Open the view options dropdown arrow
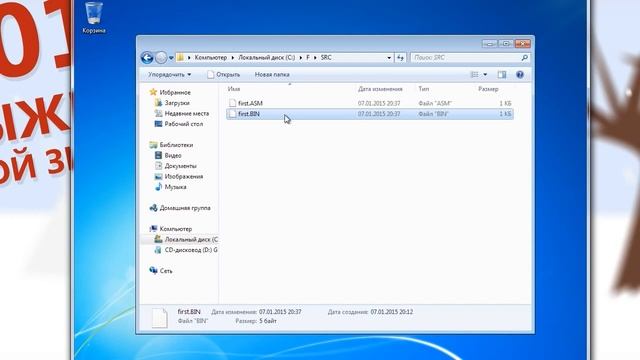 point(485,75)
